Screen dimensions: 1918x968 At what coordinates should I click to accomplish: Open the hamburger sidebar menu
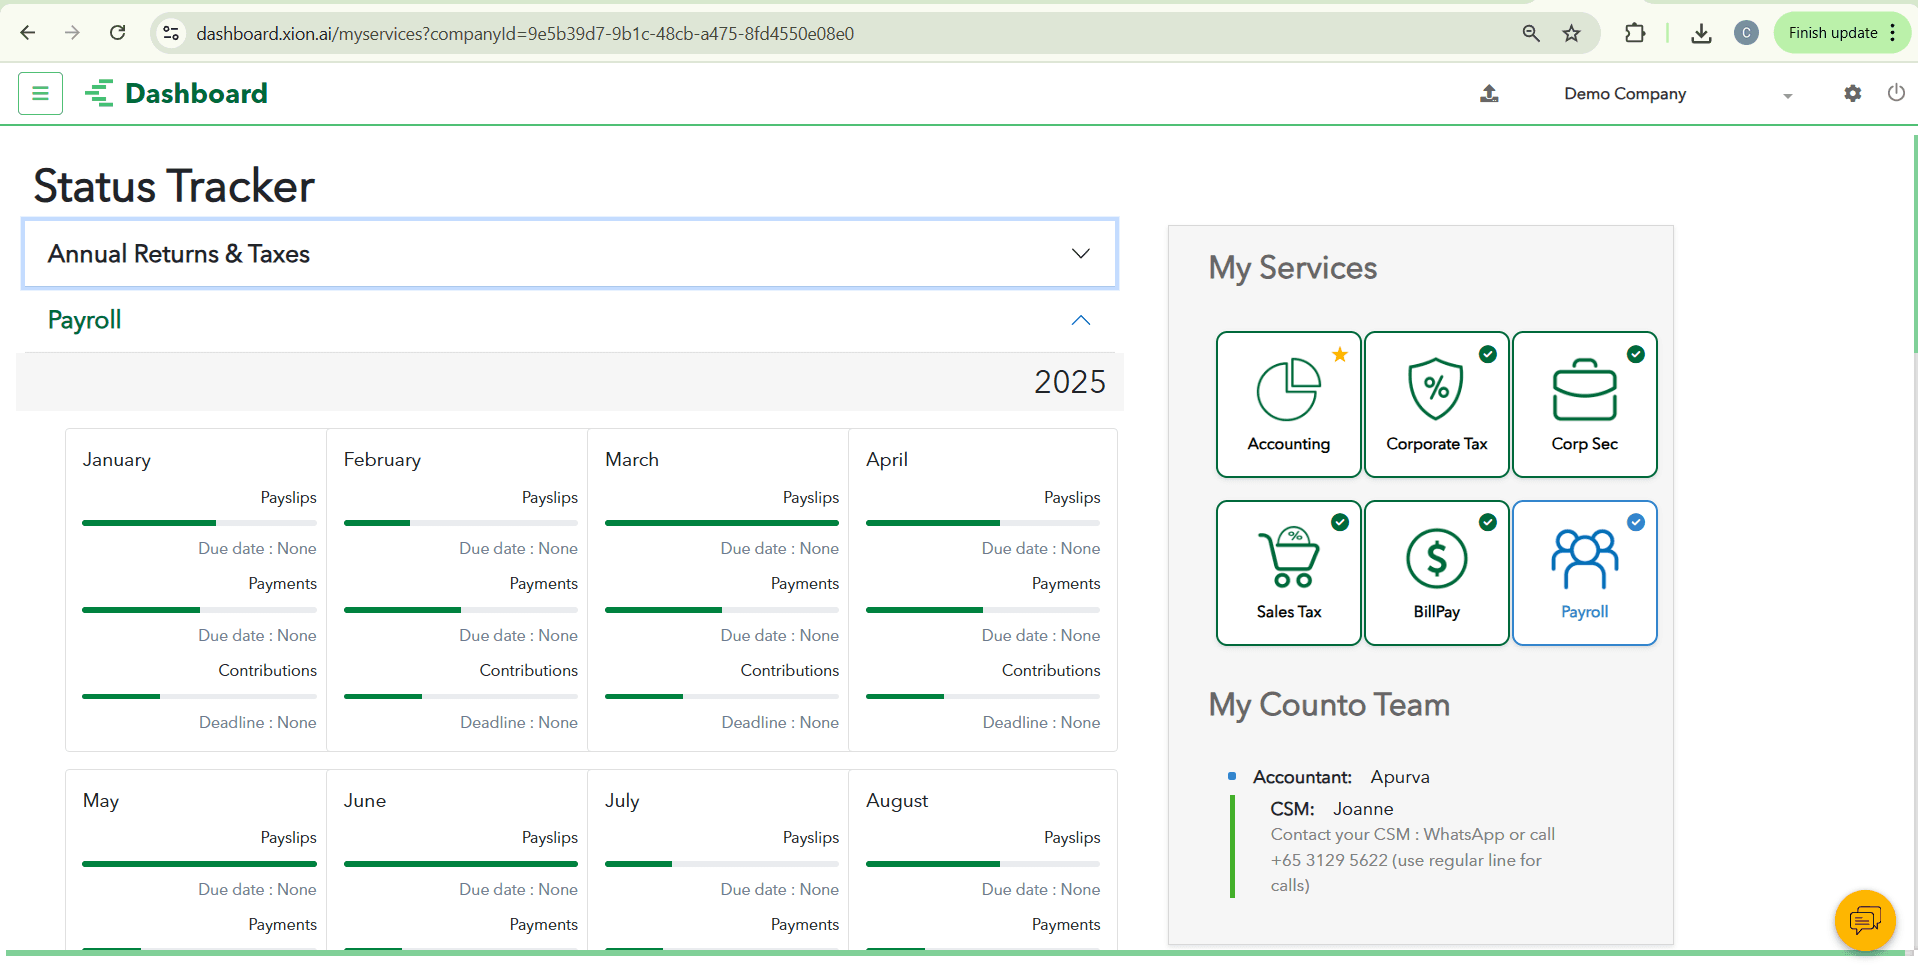click(40, 93)
